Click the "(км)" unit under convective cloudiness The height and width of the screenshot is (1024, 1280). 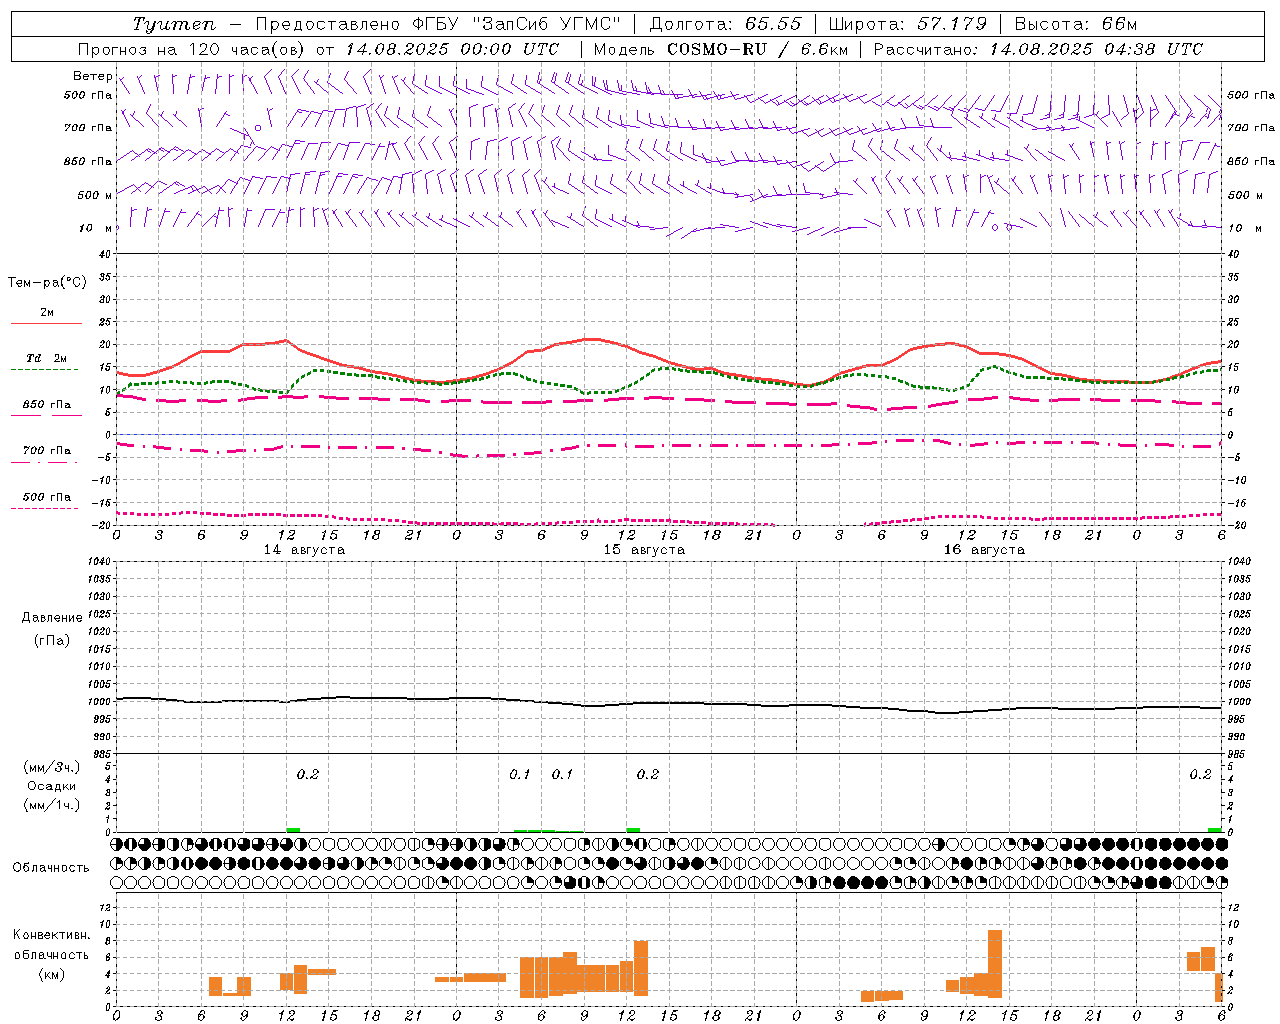coord(51,974)
